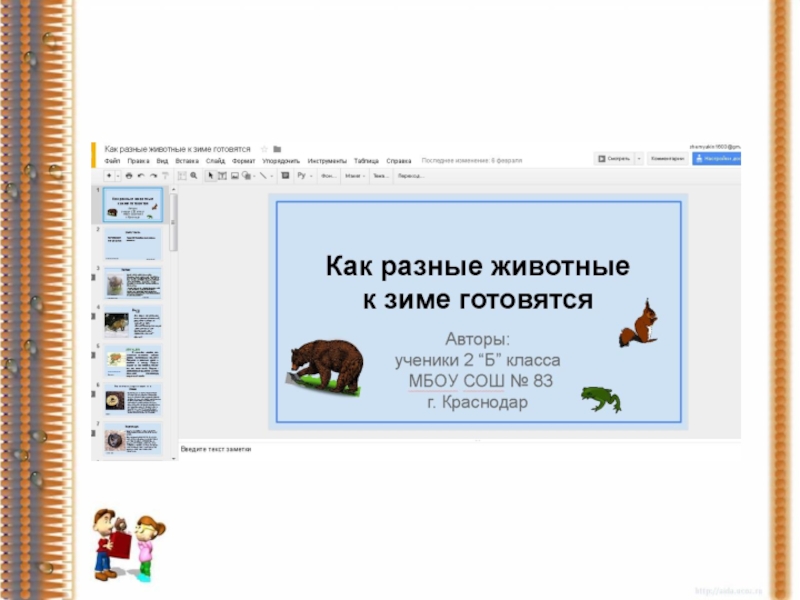
Task: Open the dropdown next to Смотреть
Action: (638, 158)
